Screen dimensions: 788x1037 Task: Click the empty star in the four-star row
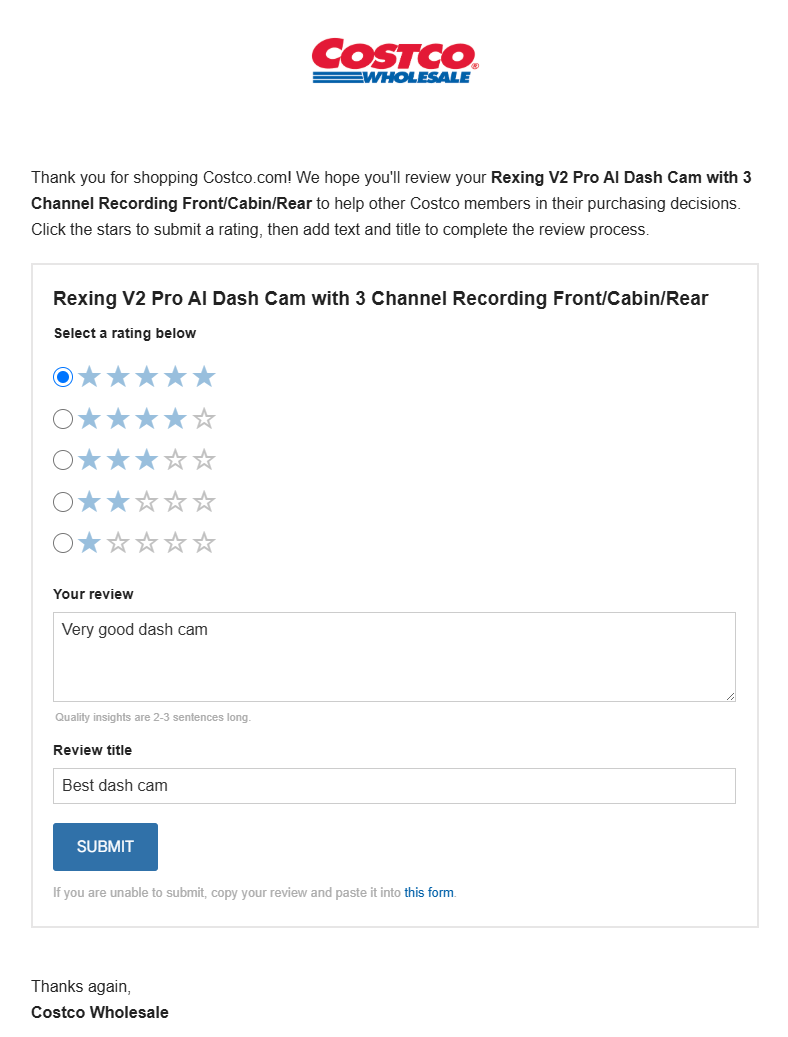[204, 419]
